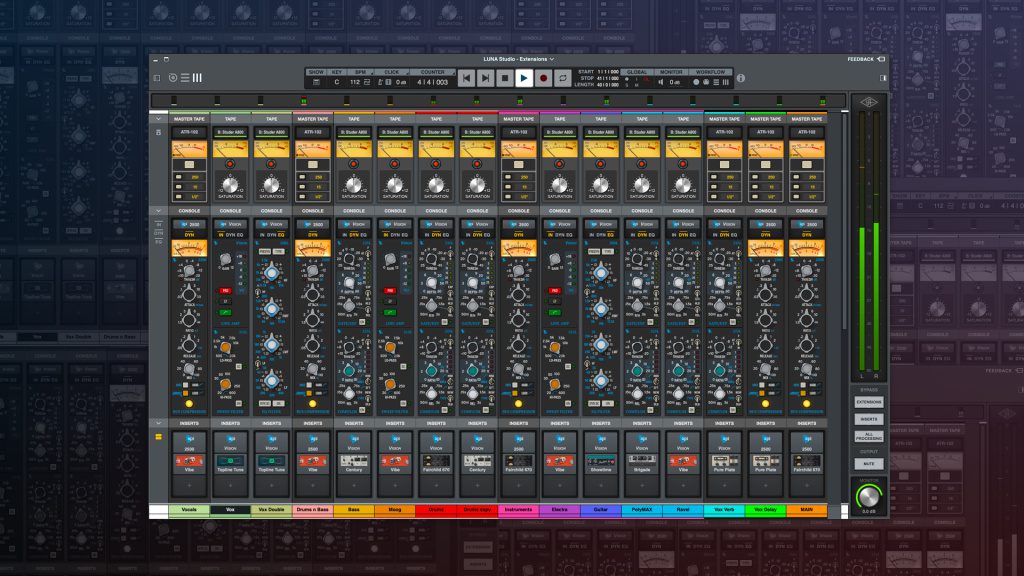
Task: Mute output with the MUTE button
Action: [869, 464]
